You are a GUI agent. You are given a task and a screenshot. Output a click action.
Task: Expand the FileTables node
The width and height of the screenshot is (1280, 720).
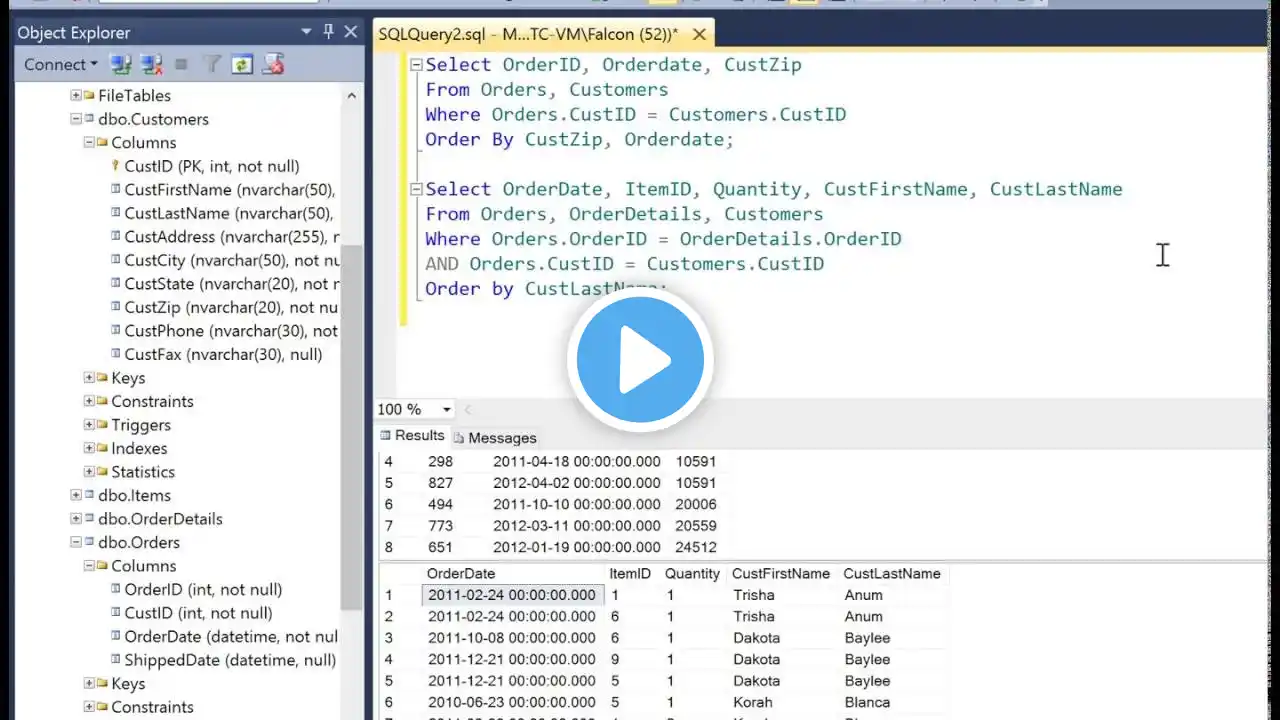click(x=76, y=95)
